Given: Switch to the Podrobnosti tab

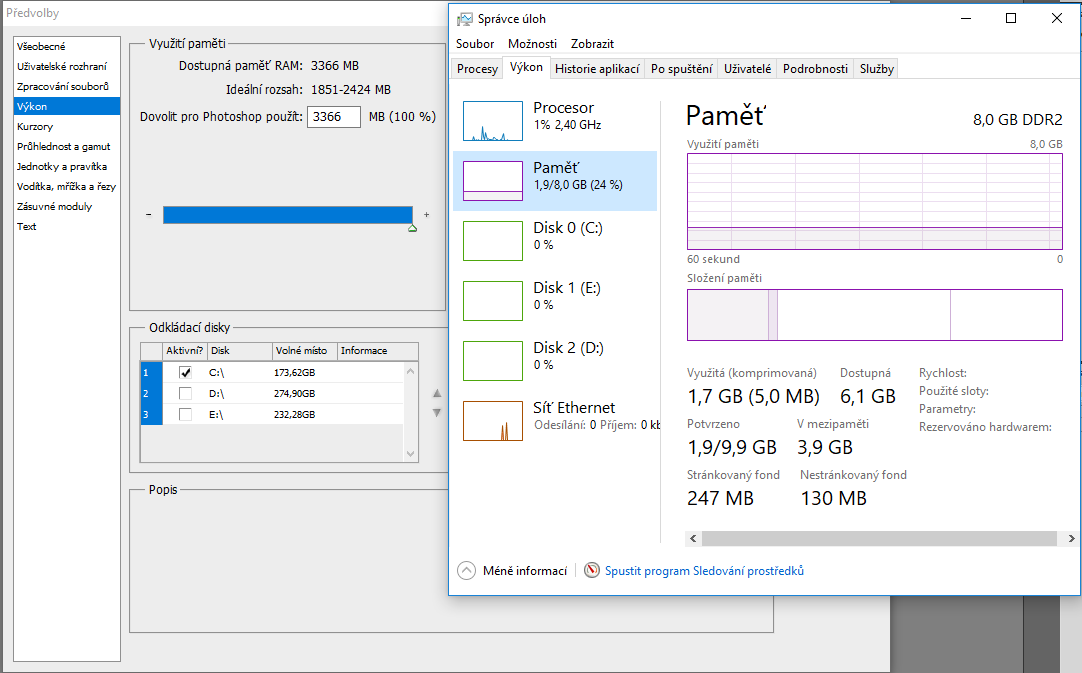Looking at the screenshot, I should pyautogui.click(x=815, y=69).
